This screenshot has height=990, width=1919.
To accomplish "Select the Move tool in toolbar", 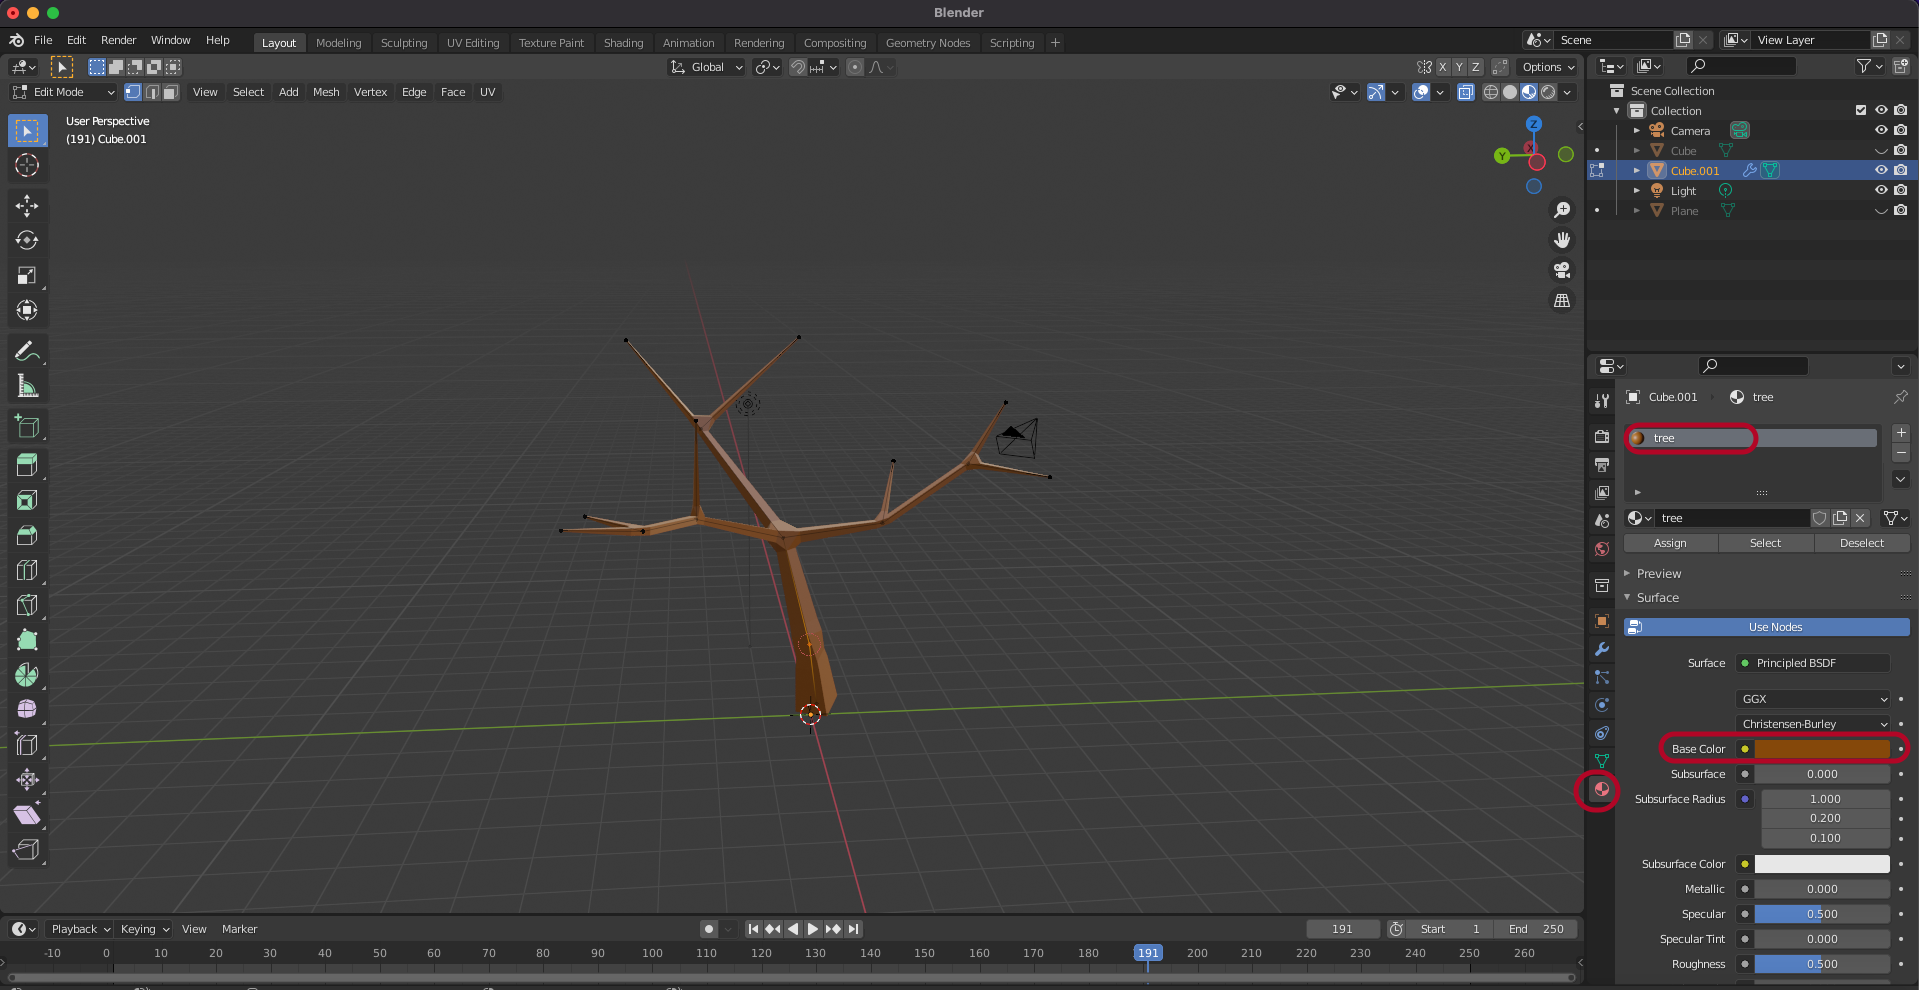I will (x=27, y=206).
